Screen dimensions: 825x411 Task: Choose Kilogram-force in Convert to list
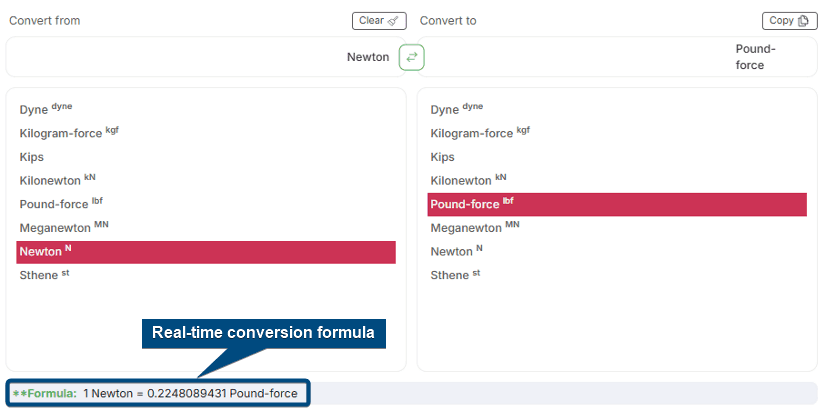tap(480, 133)
